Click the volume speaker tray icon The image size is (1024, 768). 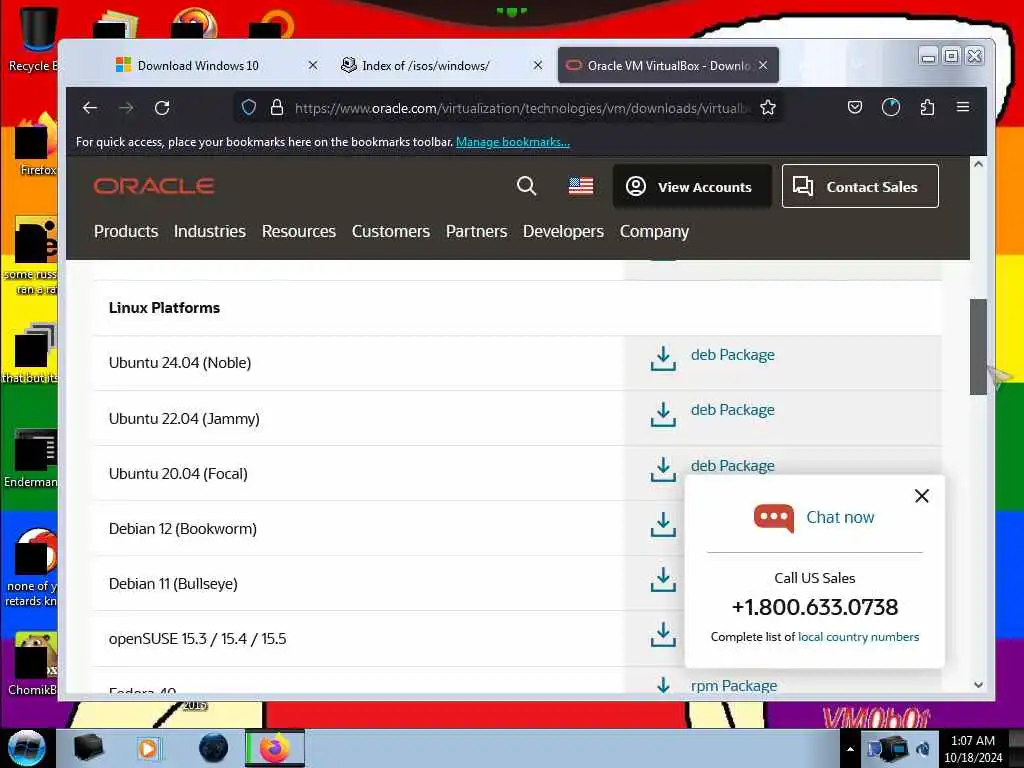923,748
